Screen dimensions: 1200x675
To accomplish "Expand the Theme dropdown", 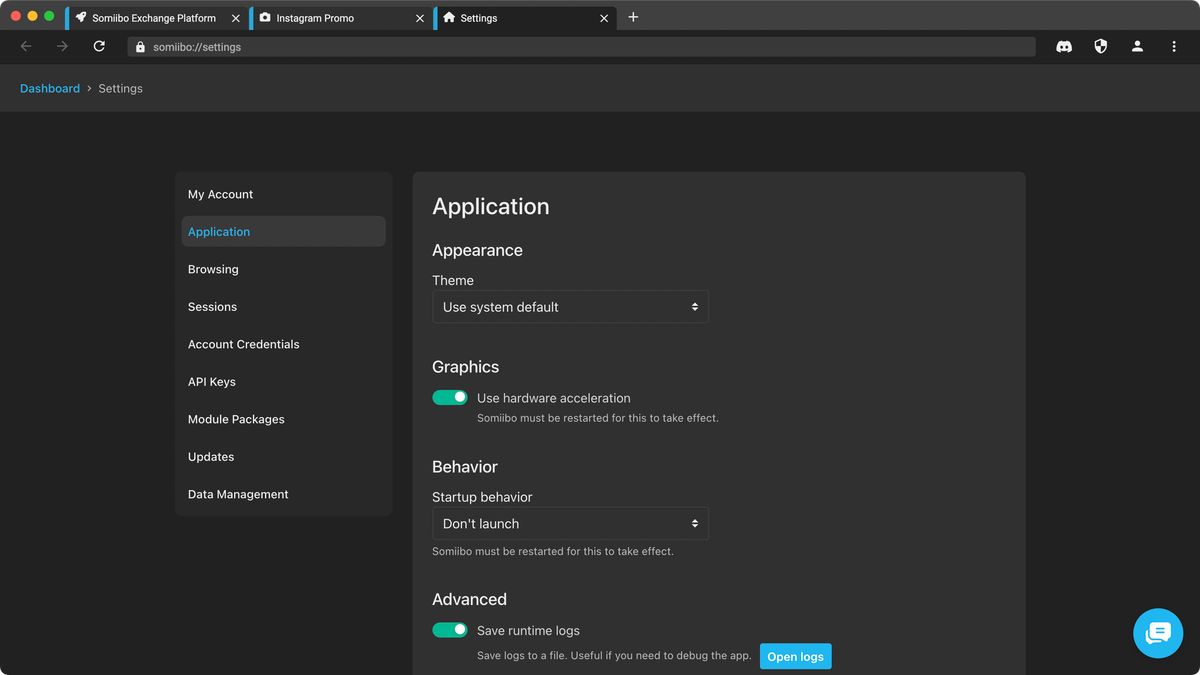I will [x=570, y=307].
